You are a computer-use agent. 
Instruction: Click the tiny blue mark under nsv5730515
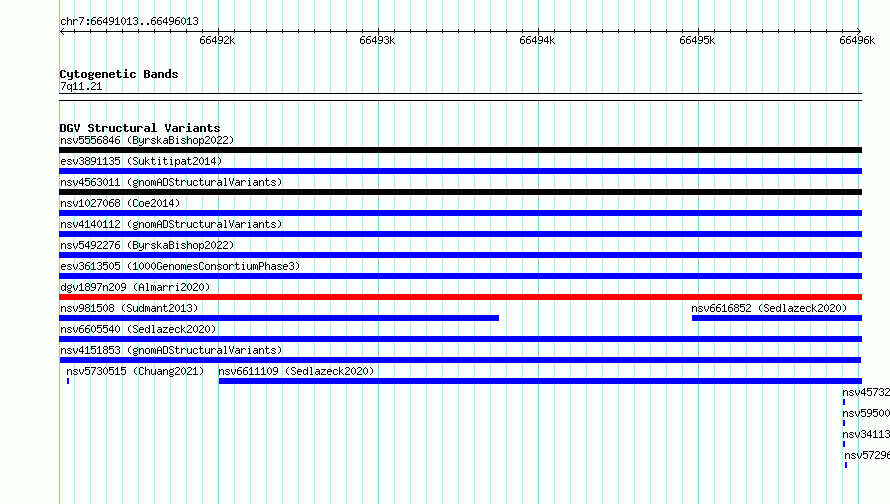pyautogui.click(x=68, y=381)
